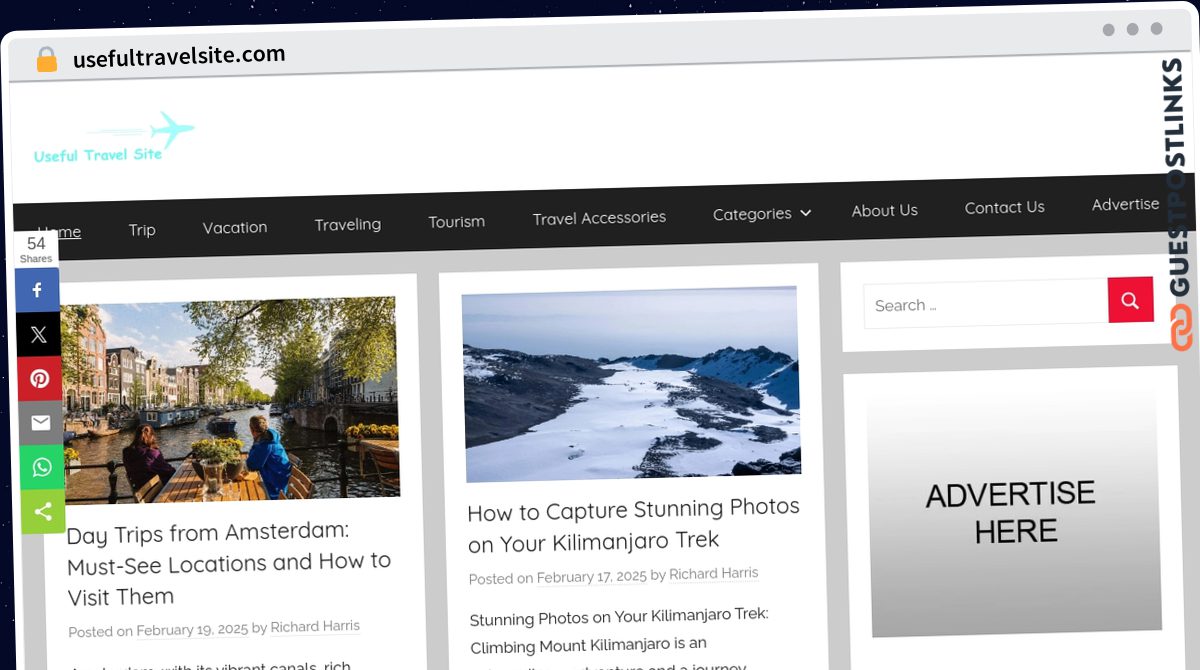The width and height of the screenshot is (1200, 670).
Task: Click the February 17, 2025 post date
Action: click(591, 577)
